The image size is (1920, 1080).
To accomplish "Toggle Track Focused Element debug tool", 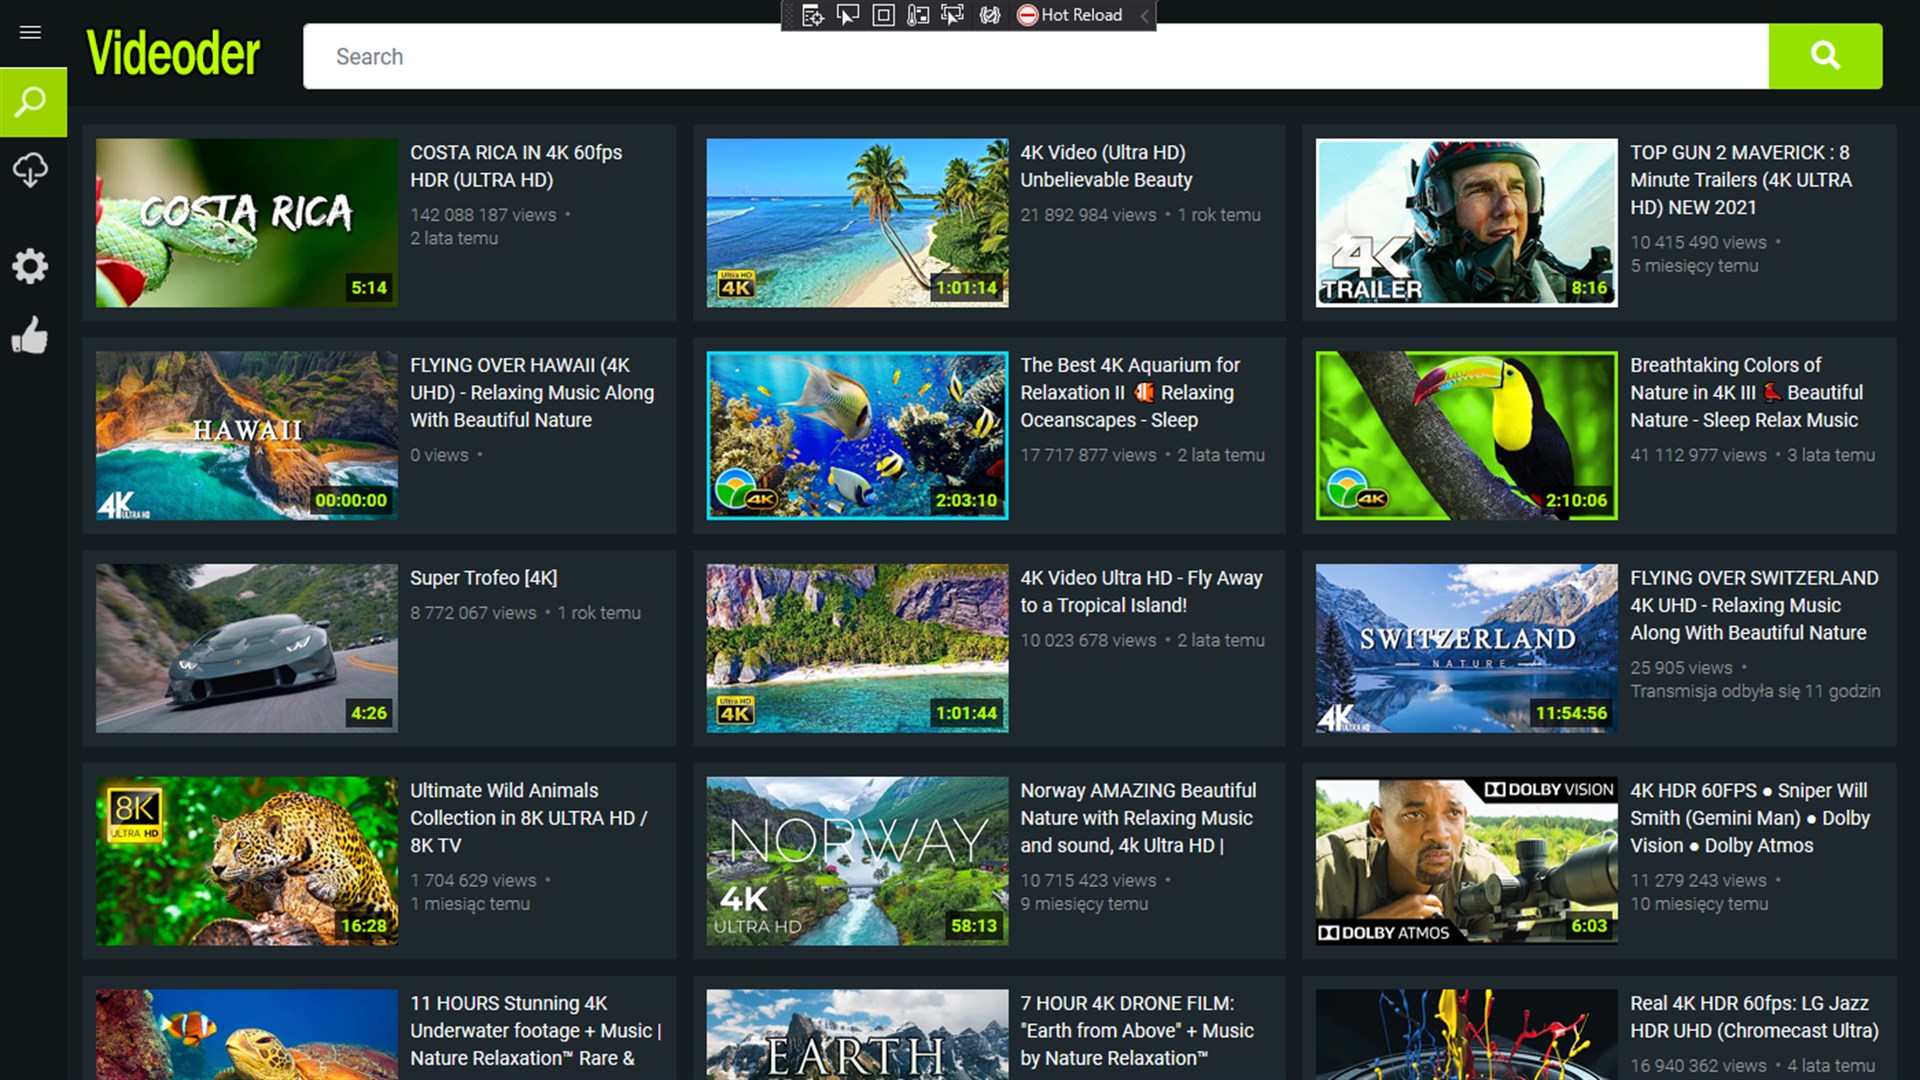I will (953, 15).
